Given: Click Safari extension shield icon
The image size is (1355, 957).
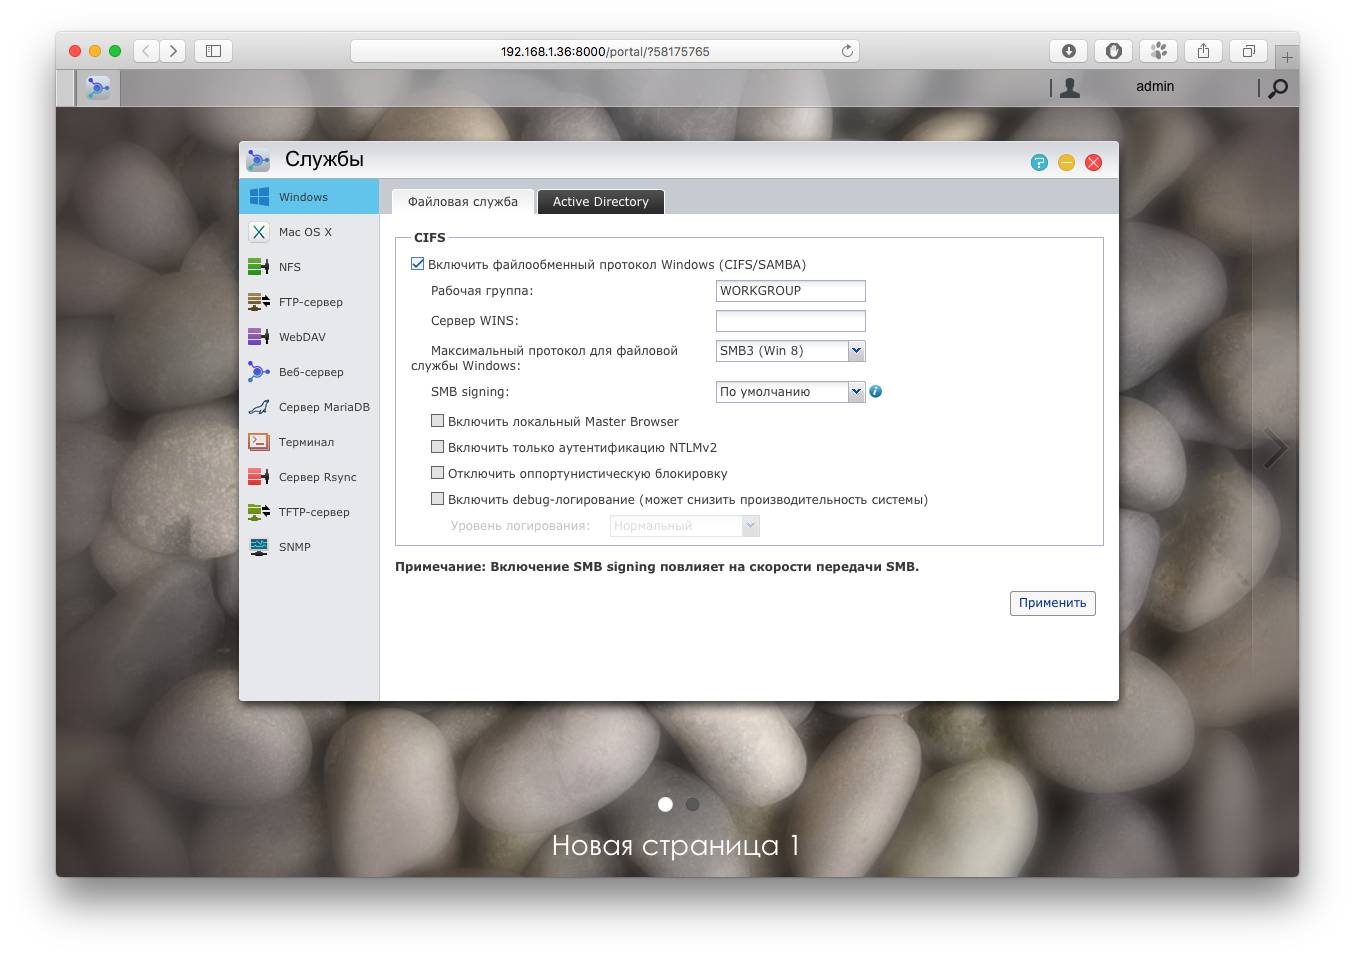Looking at the screenshot, I should (x=1114, y=51).
